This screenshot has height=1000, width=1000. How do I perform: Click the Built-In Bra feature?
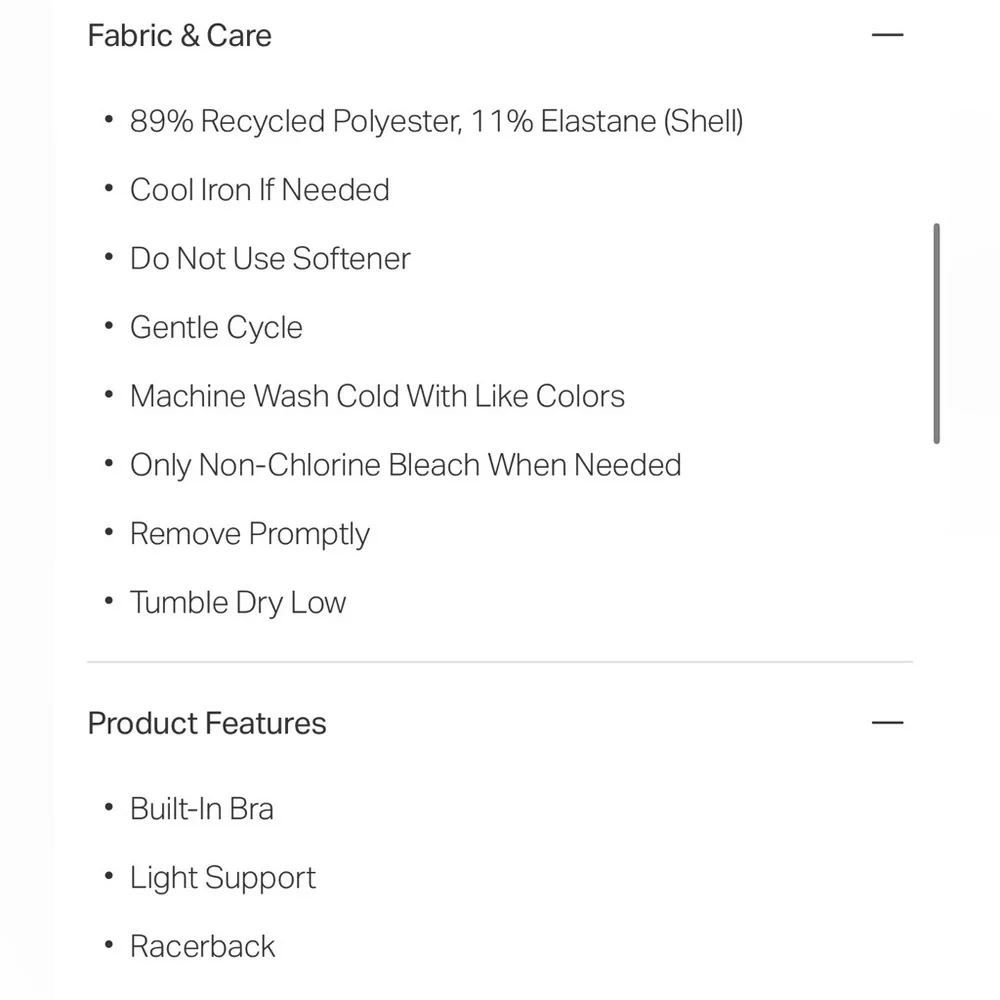pyautogui.click(x=202, y=809)
